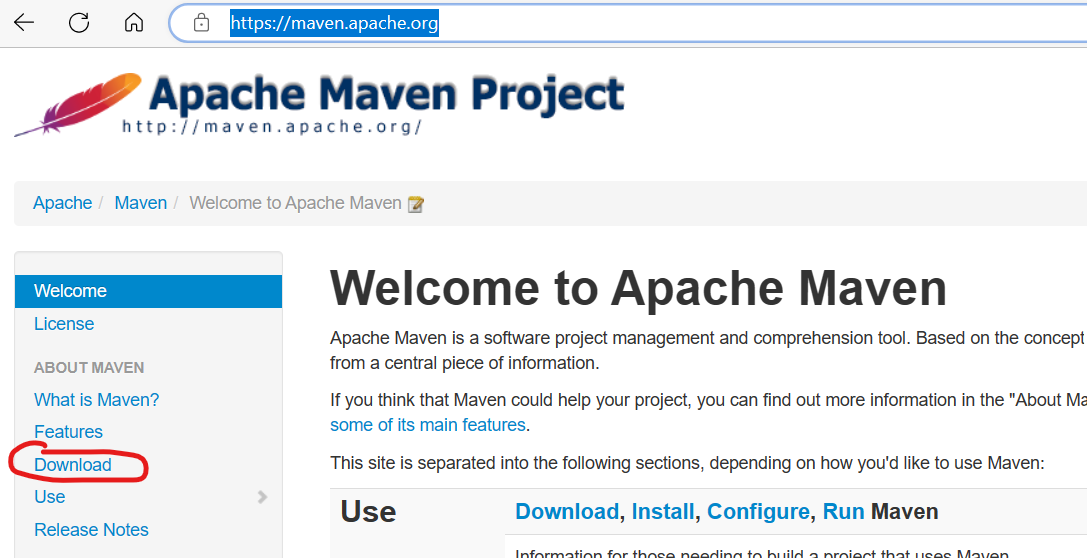Click the 'ABOUT MAVEN' sidebar header

[x=89, y=367]
